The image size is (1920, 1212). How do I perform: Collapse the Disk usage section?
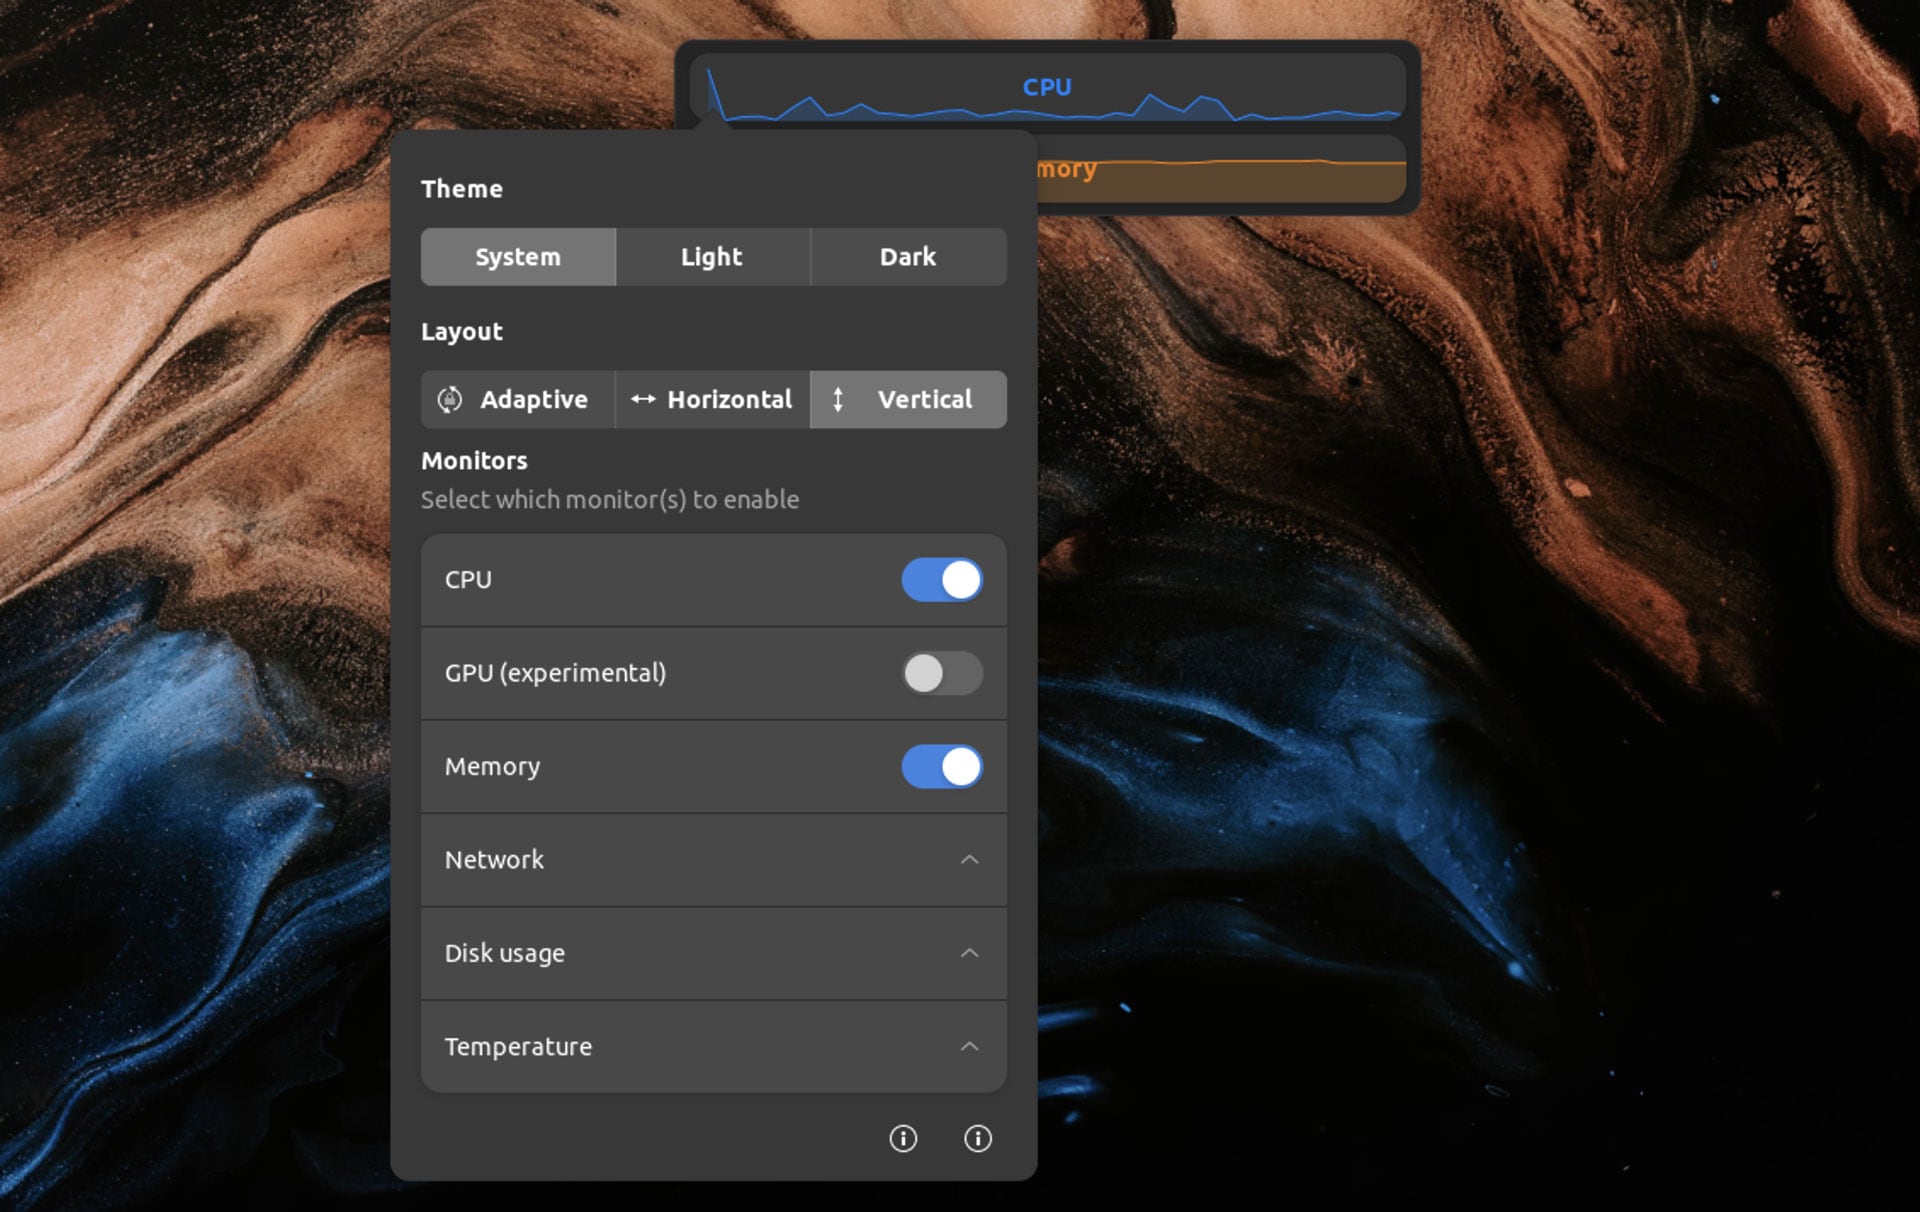pos(969,953)
